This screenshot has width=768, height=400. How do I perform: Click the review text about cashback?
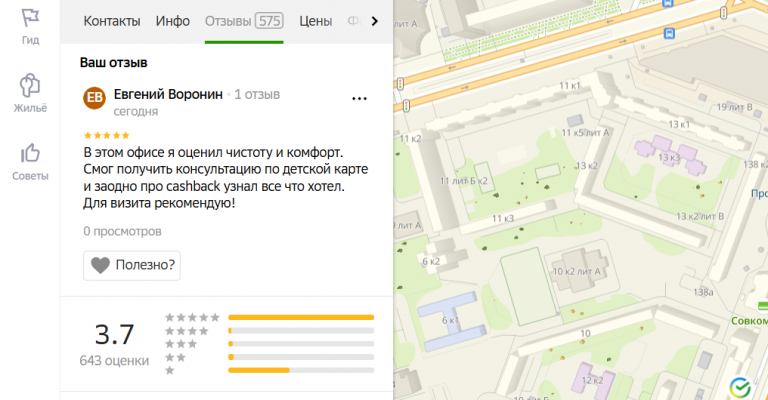(x=225, y=178)
